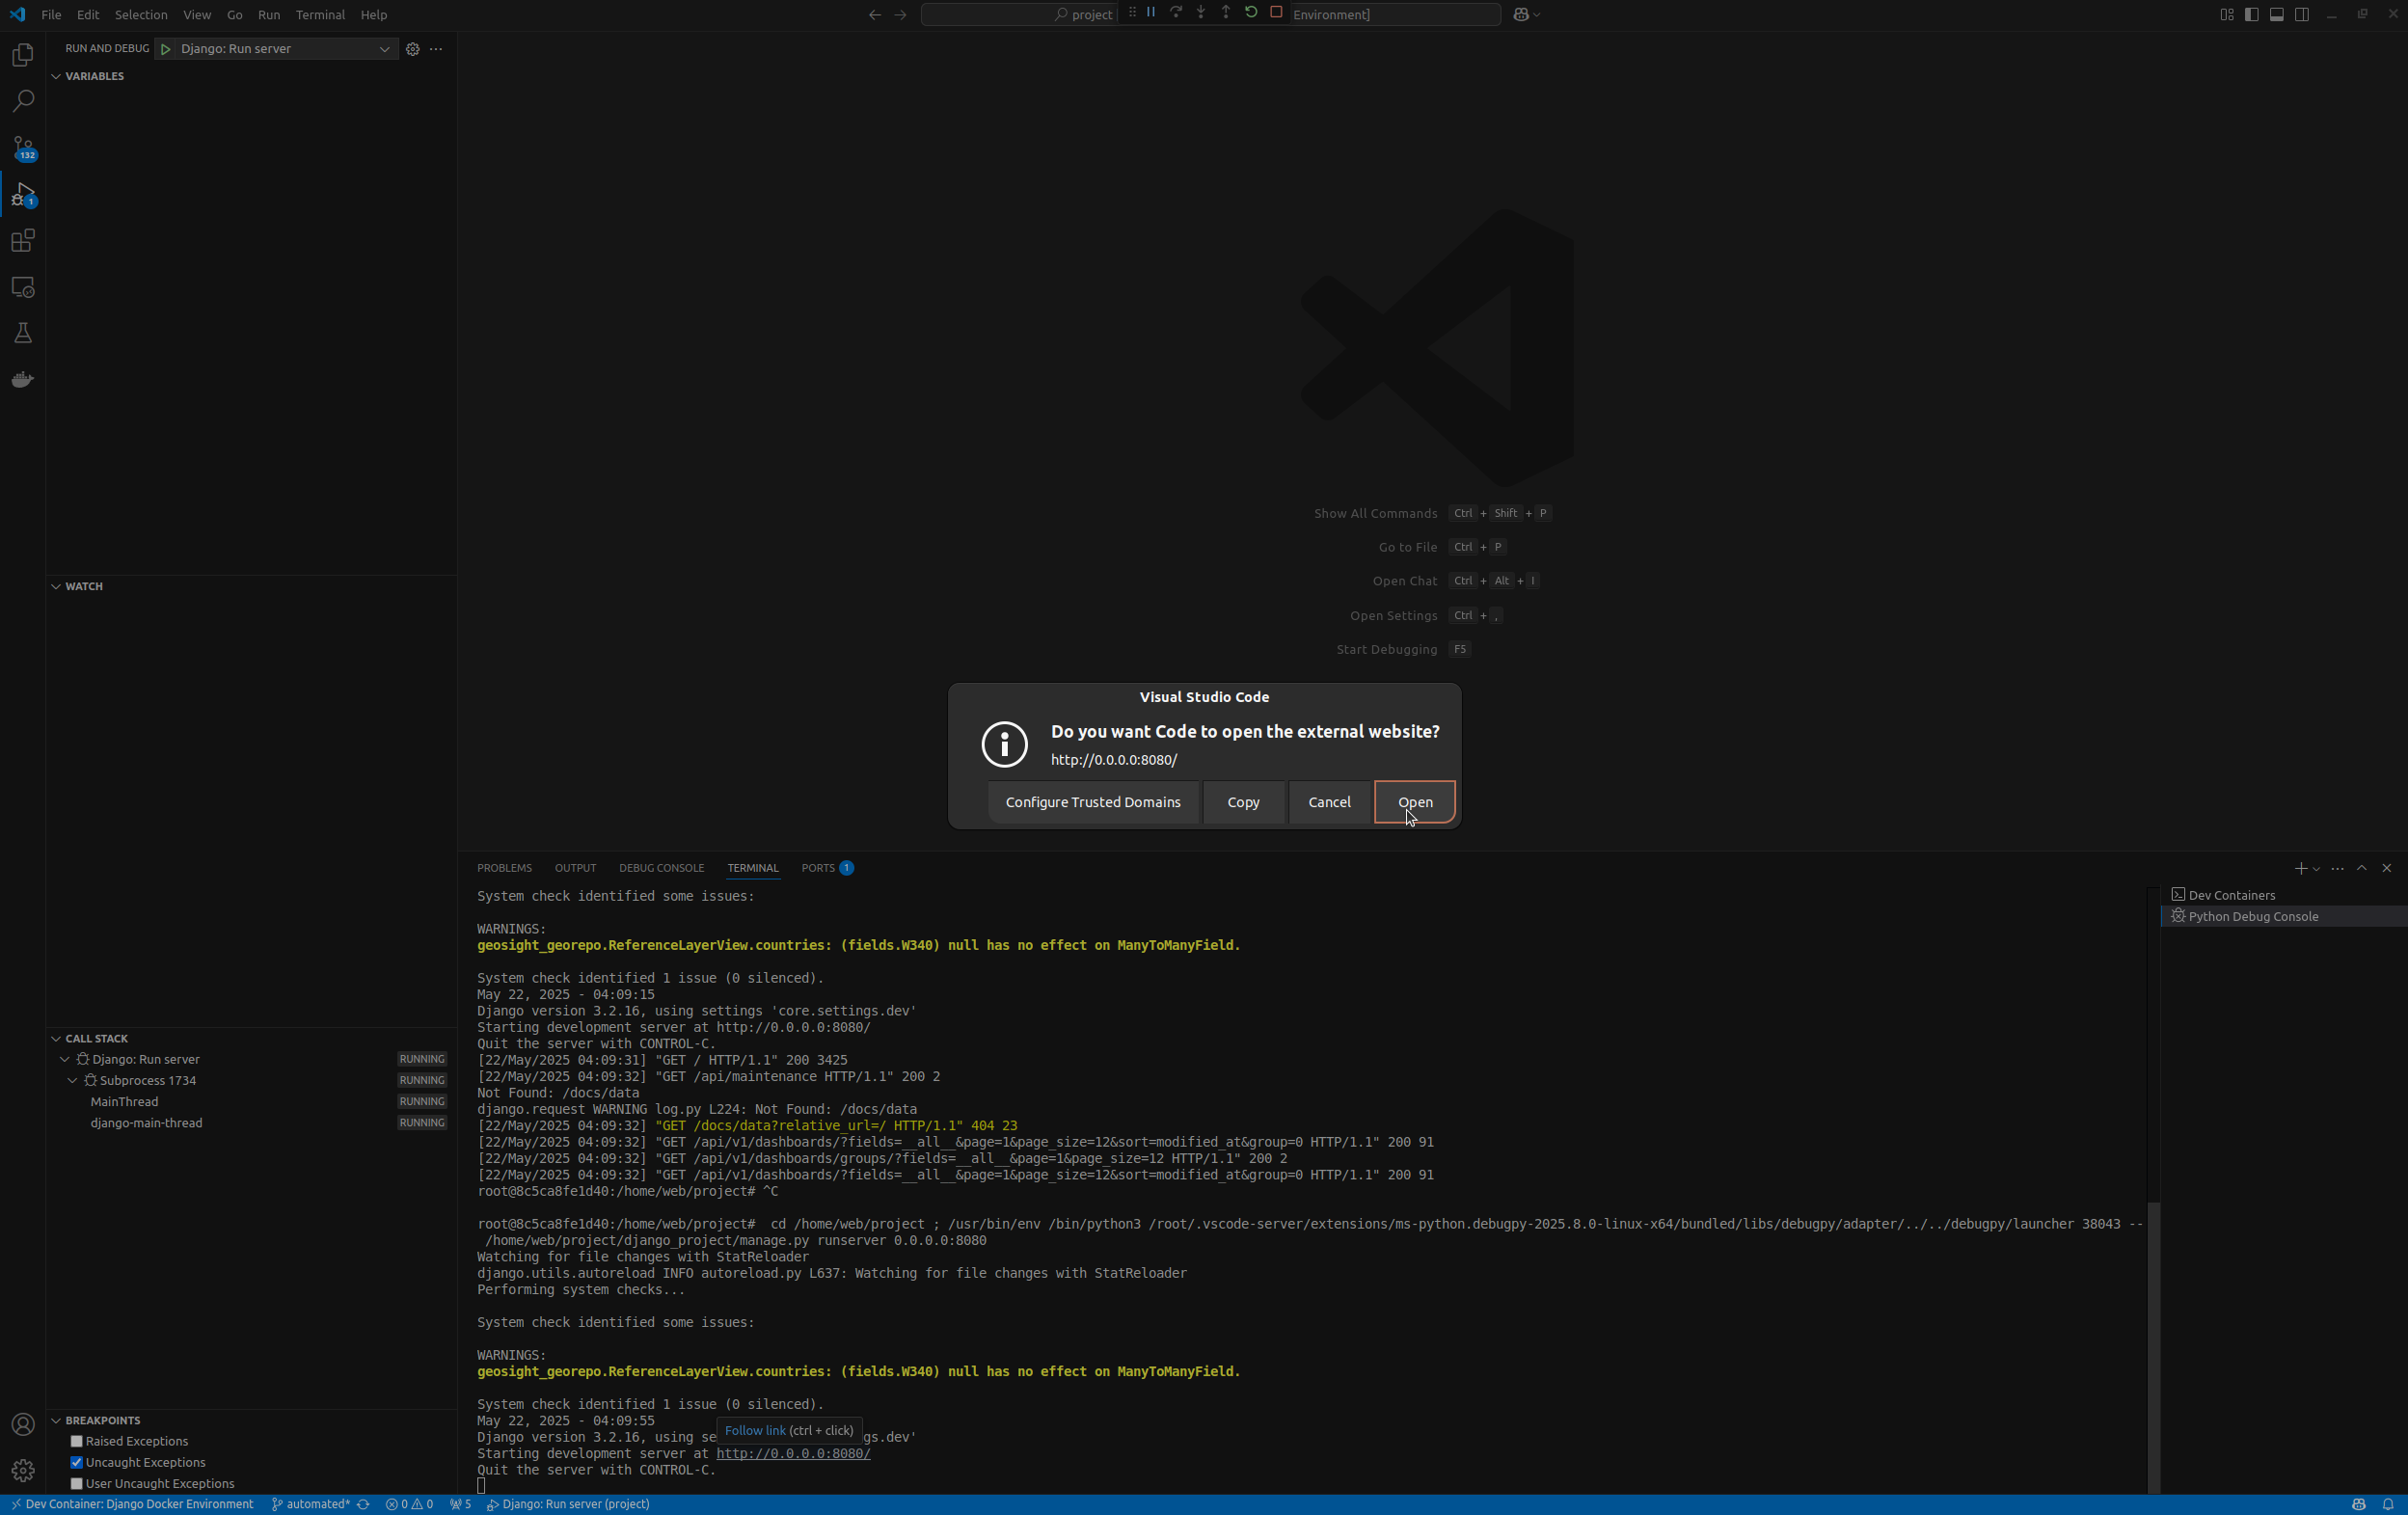Open terminal panel more actions menu
The image size is (2408, 1515).
coord(2337,868)
